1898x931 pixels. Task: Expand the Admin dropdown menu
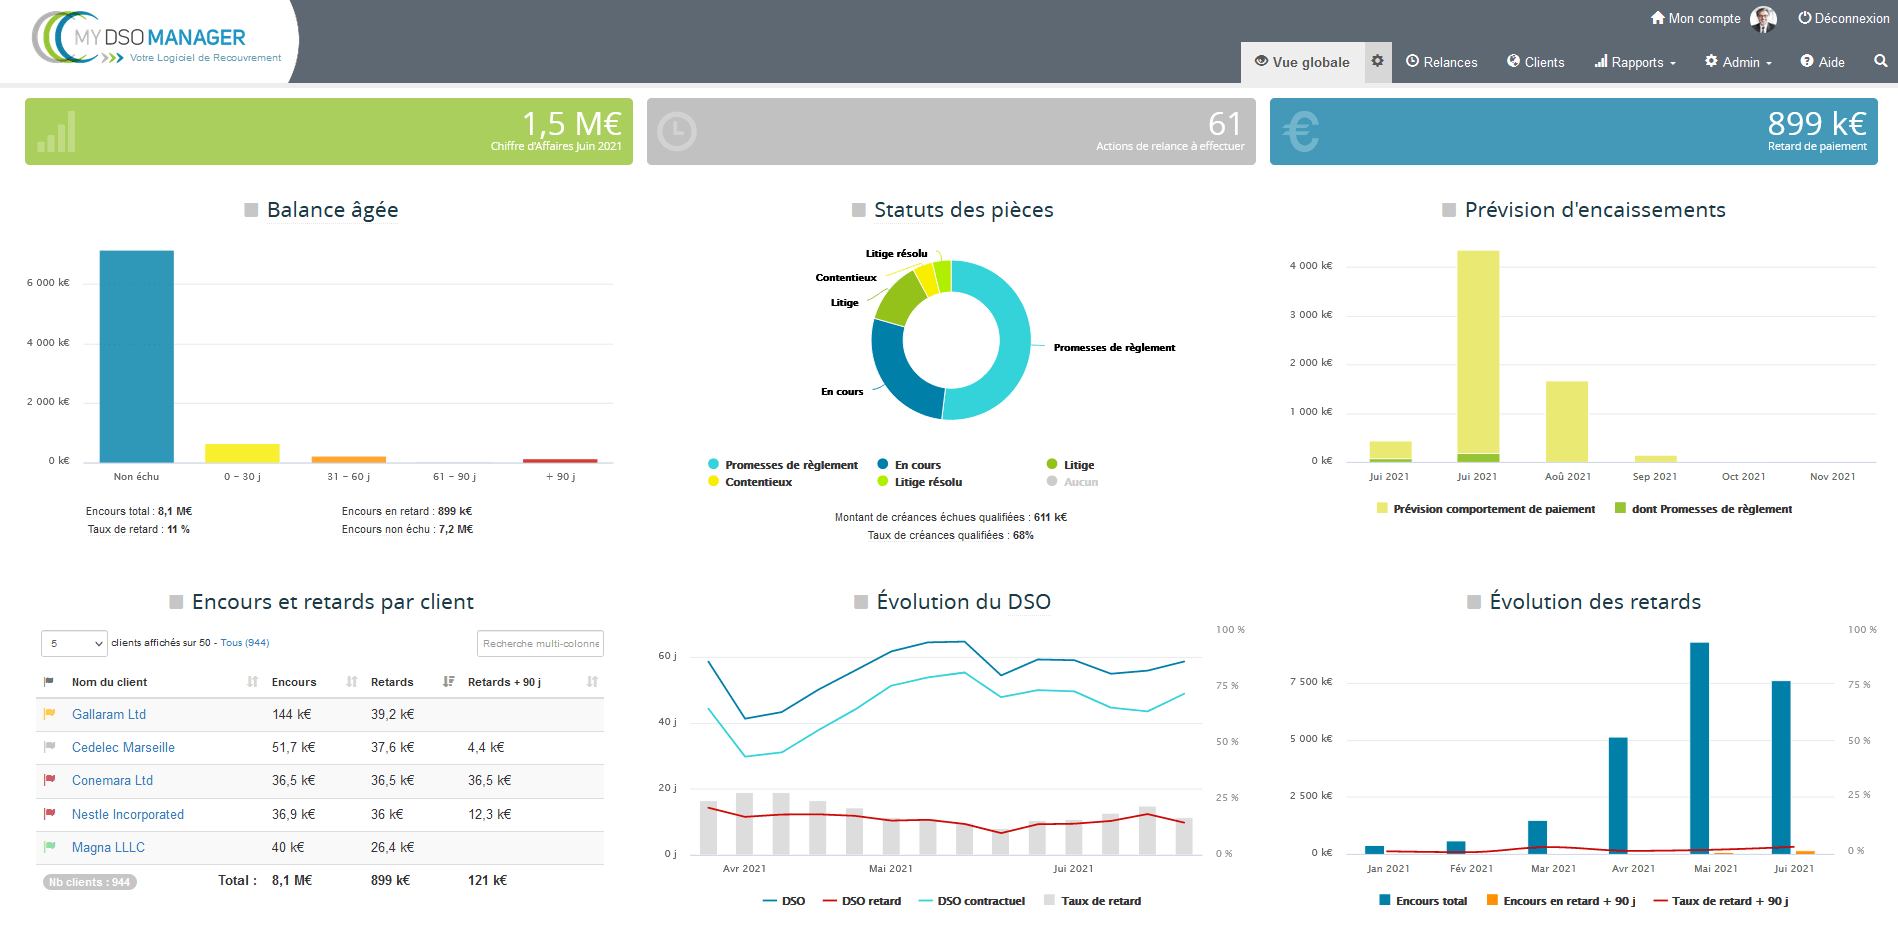click(x=1738, y=62)
